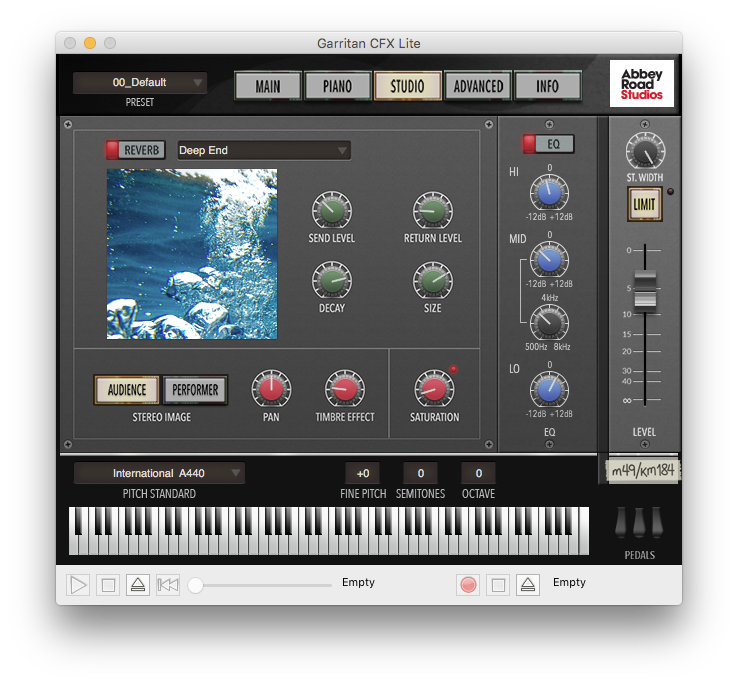This screenshot has height=685, width=738.
Task: Click the ST. WIDTH knob
Action: (645, 152)
